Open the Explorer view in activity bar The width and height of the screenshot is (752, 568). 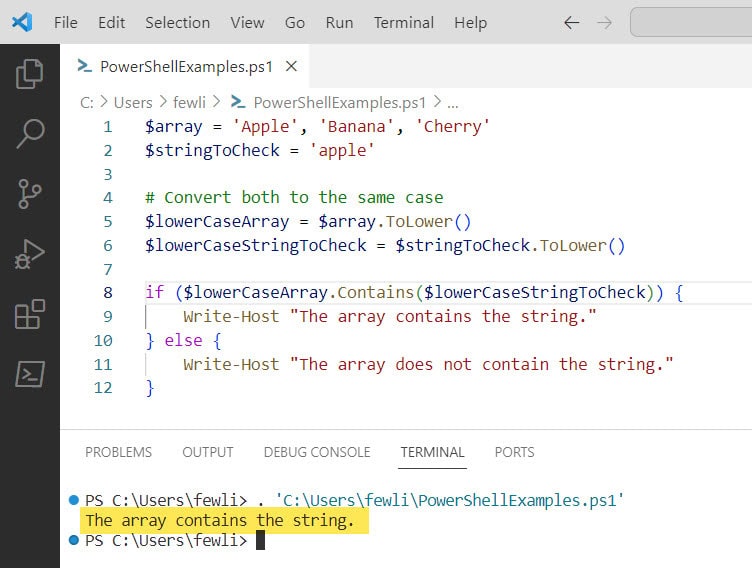30,73
